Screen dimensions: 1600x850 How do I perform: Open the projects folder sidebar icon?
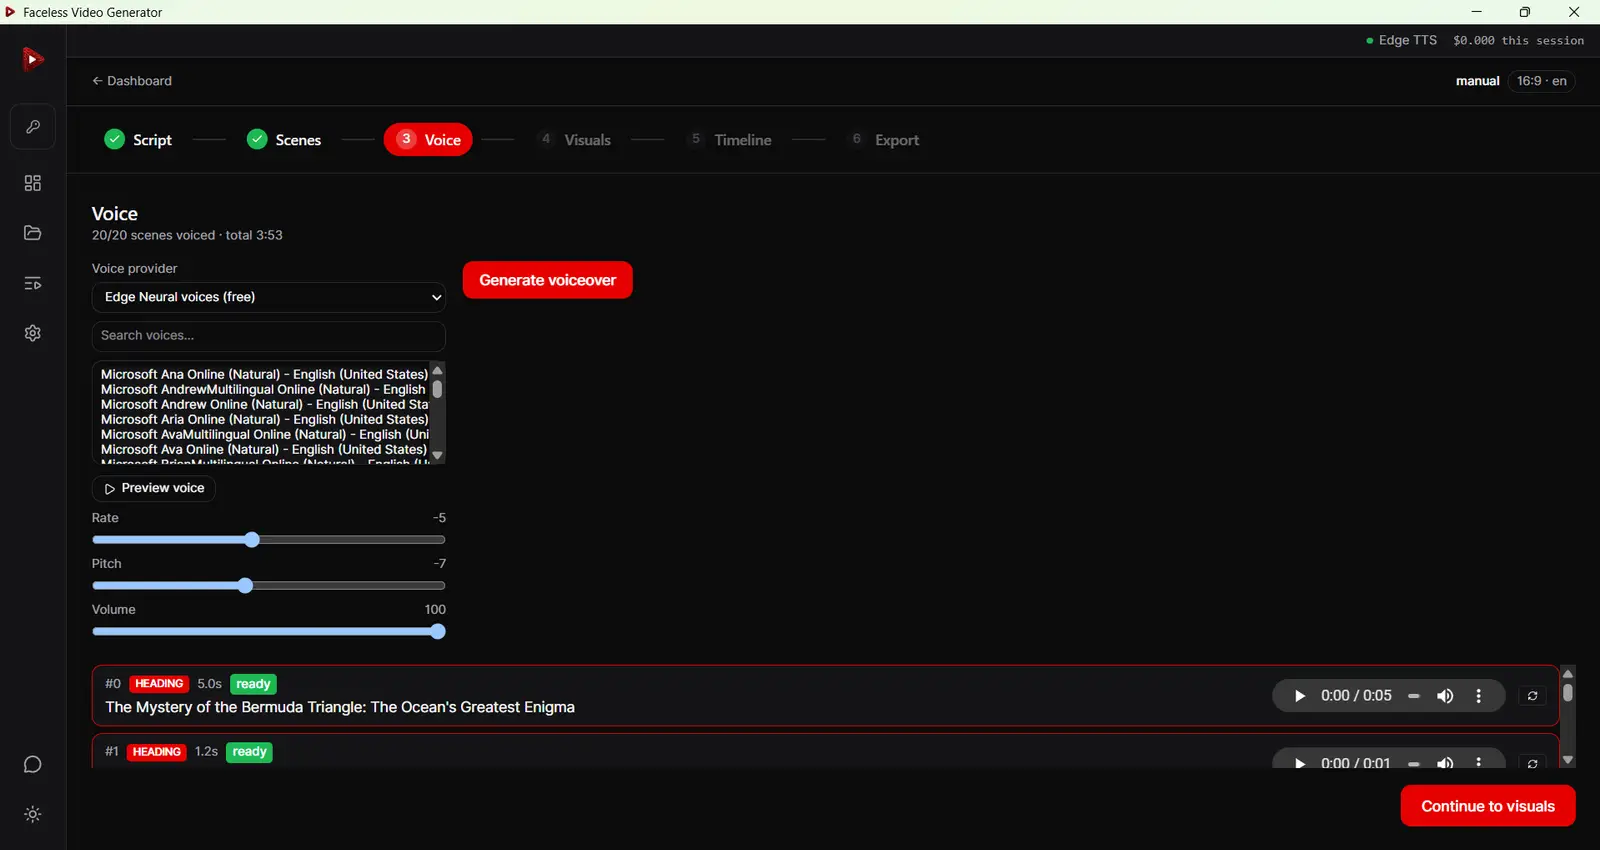(x=33, y=233)
